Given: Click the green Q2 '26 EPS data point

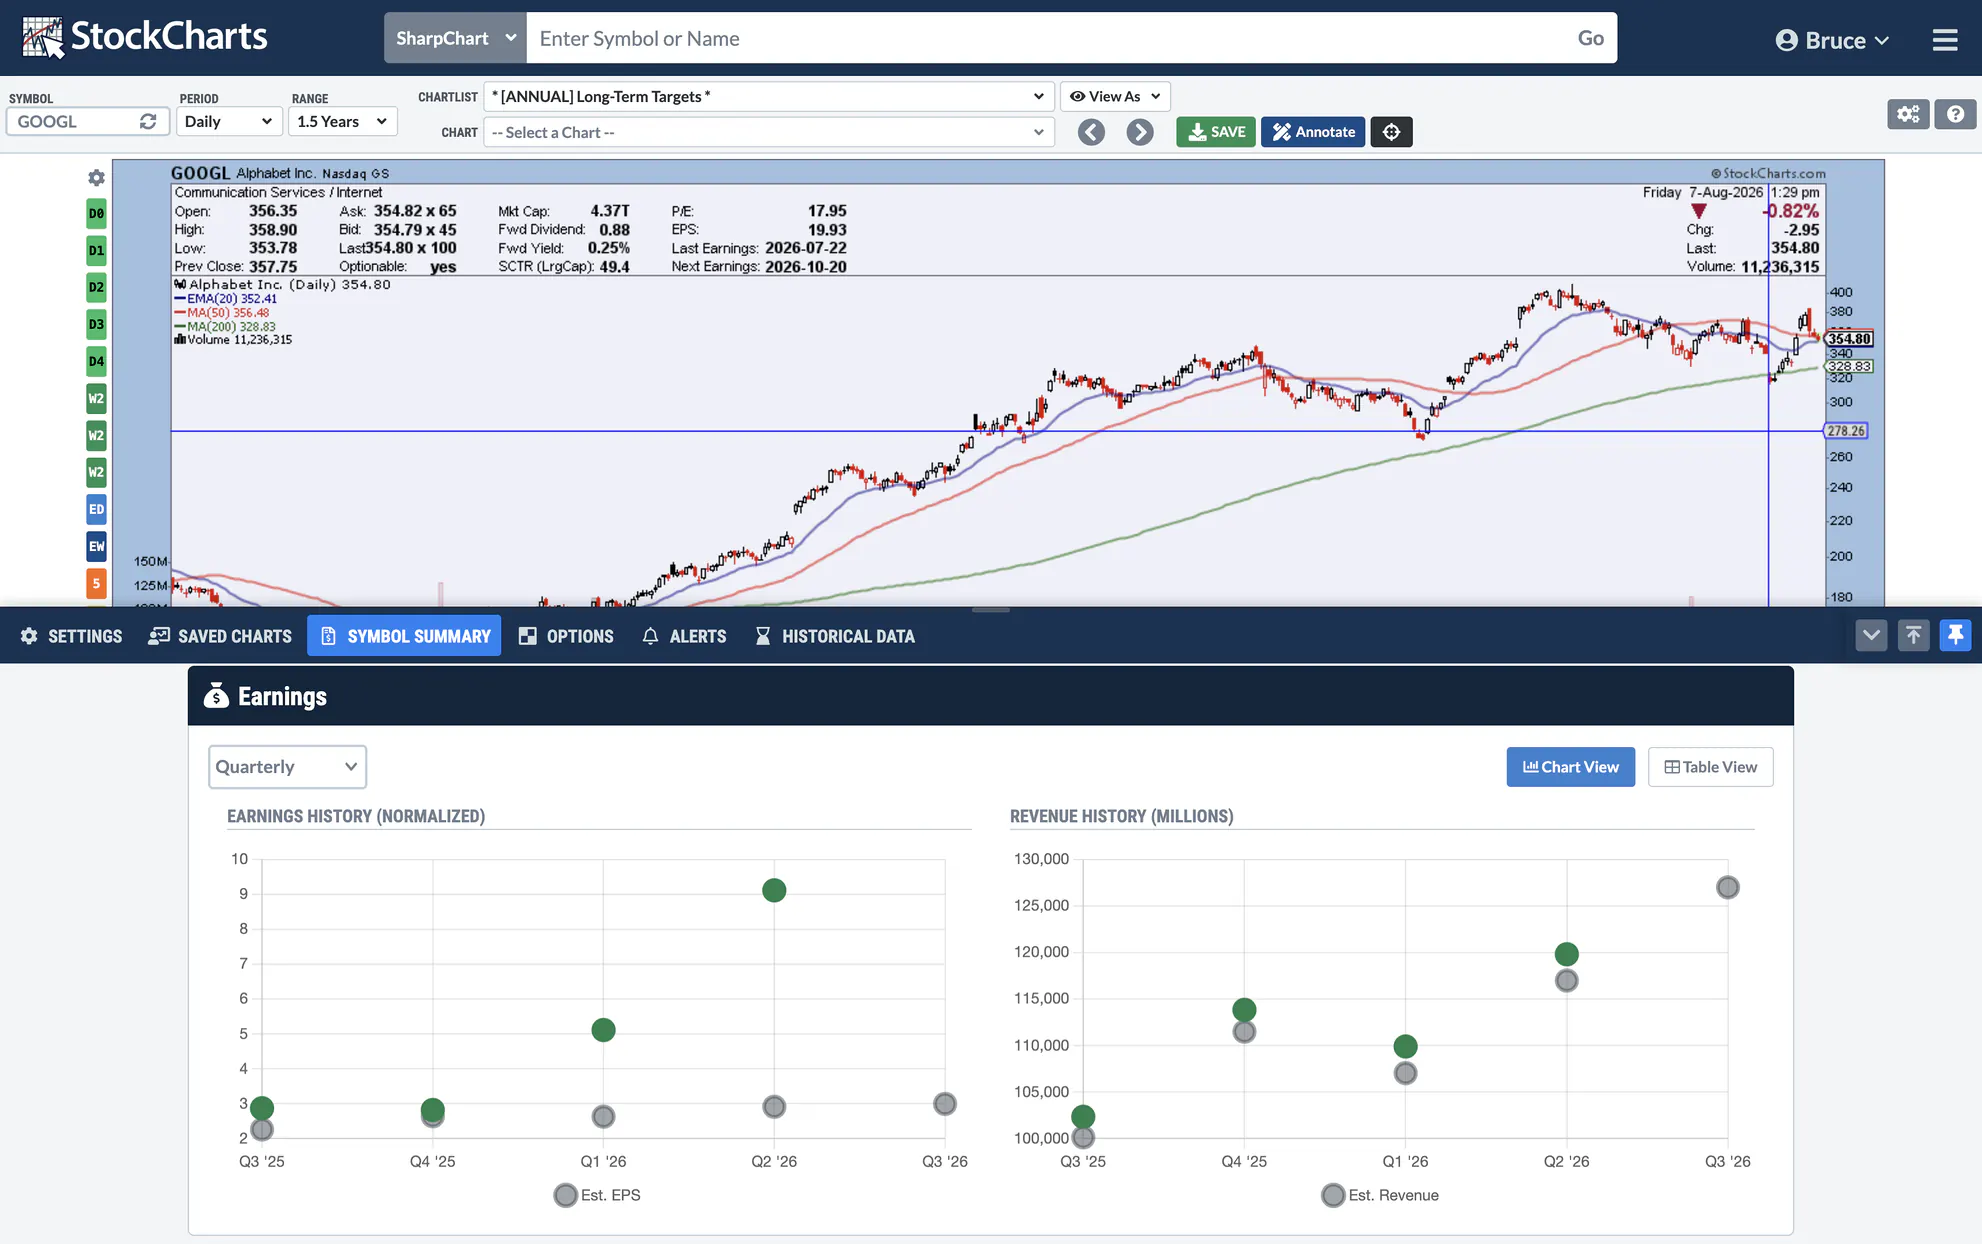Looking at the screenshot, I should pyautogui.click(x=774, y=890).
